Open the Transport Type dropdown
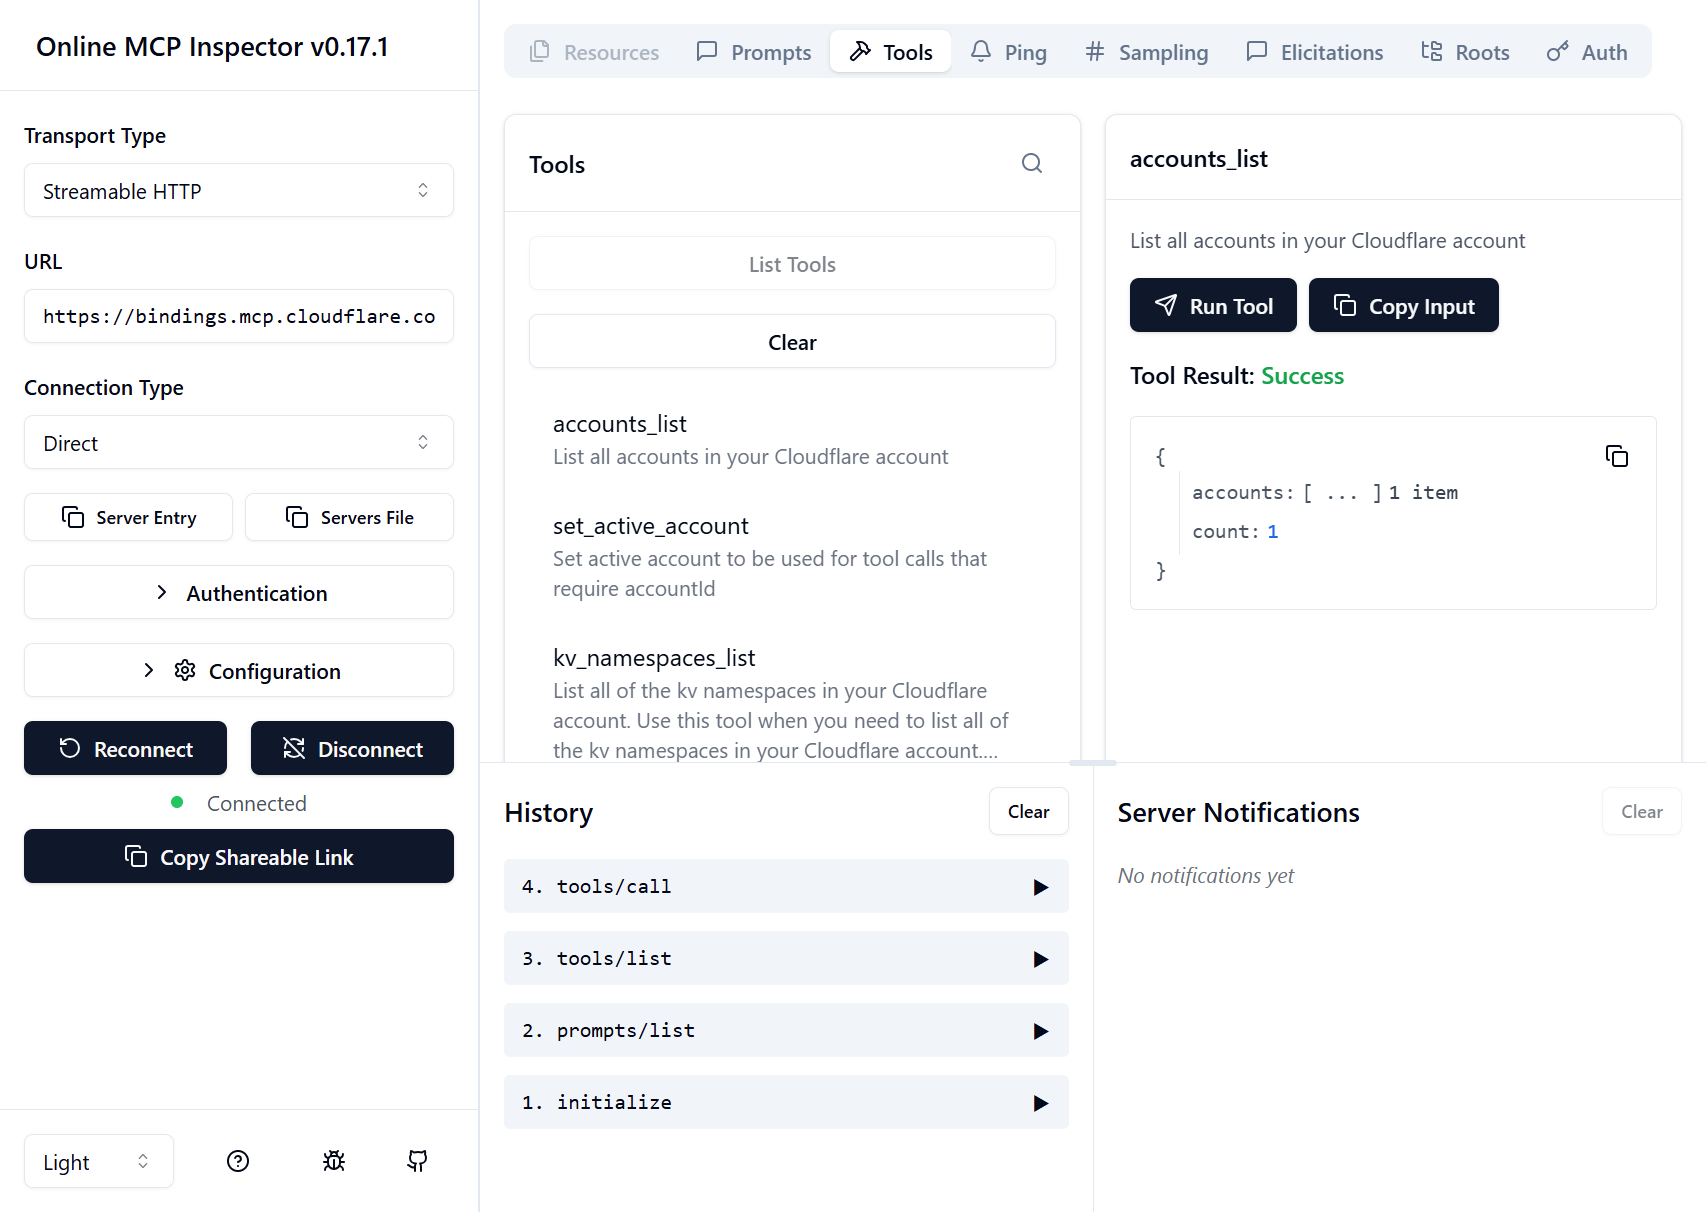Viewport: 1706px width, 1212px height. (239, 190)
